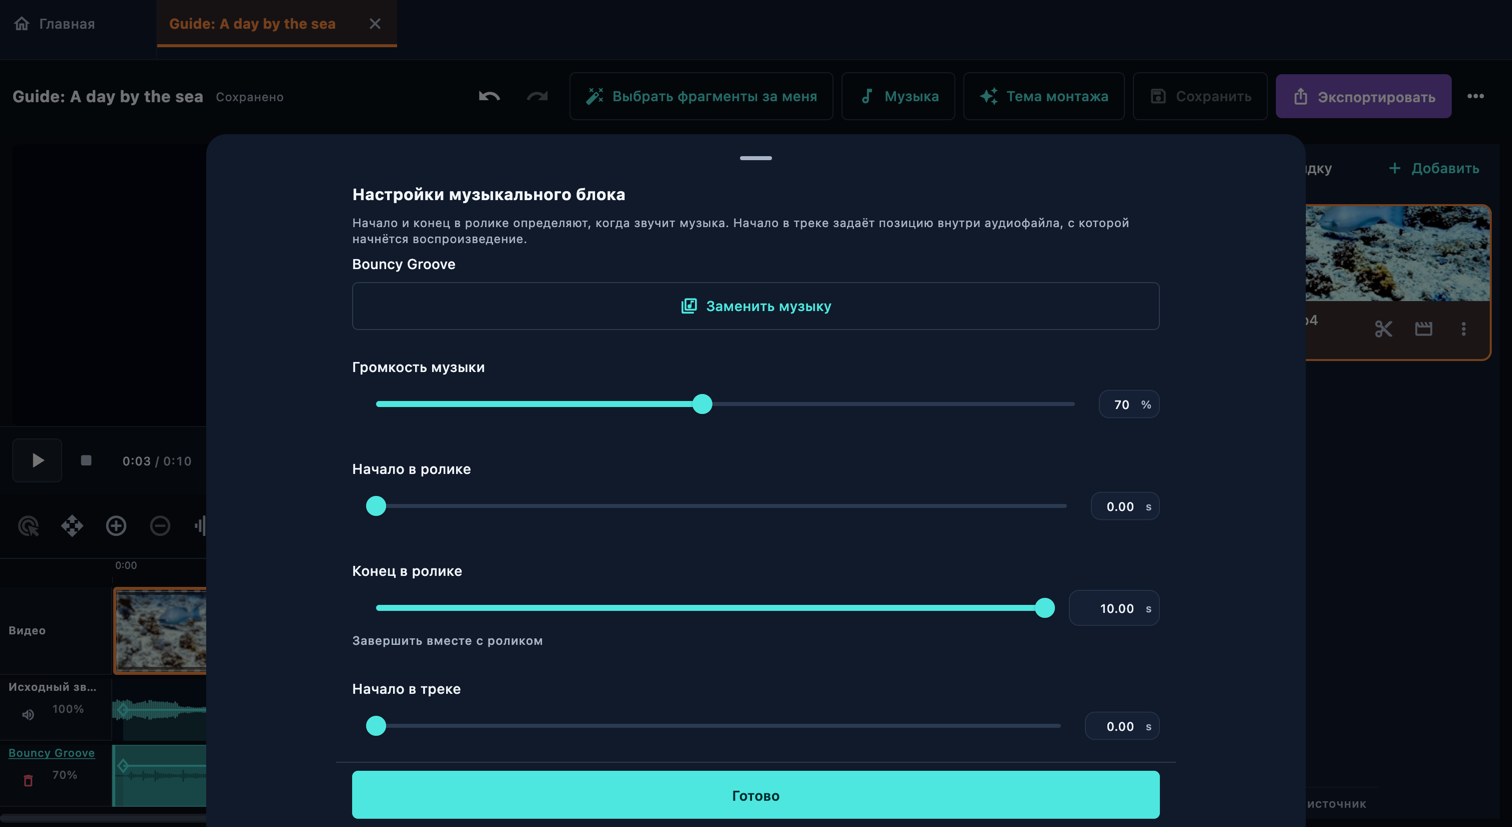This screenshot has width=1512, height=827.
Task: Click the scissors trim icon on clip card
Action: coord(1383,329)
